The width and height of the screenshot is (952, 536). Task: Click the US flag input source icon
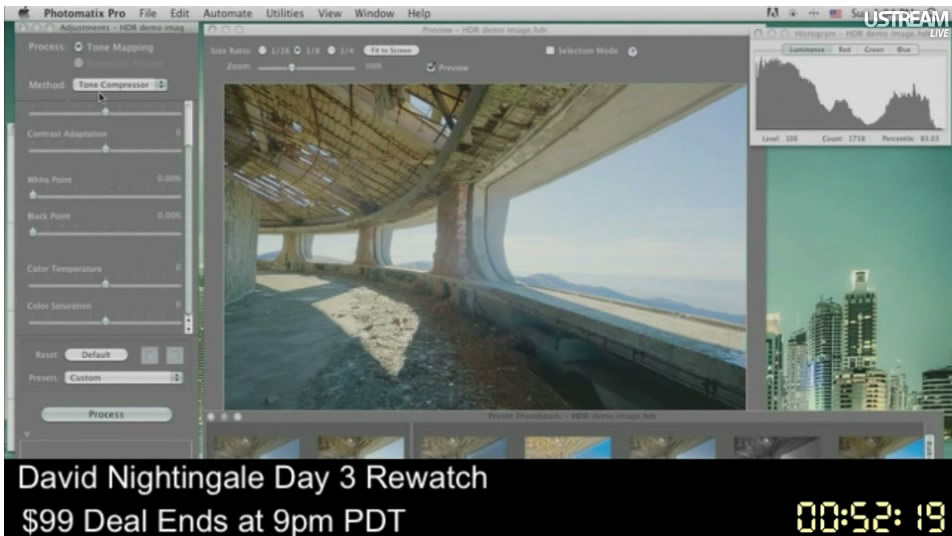click(x=835, y=13)
